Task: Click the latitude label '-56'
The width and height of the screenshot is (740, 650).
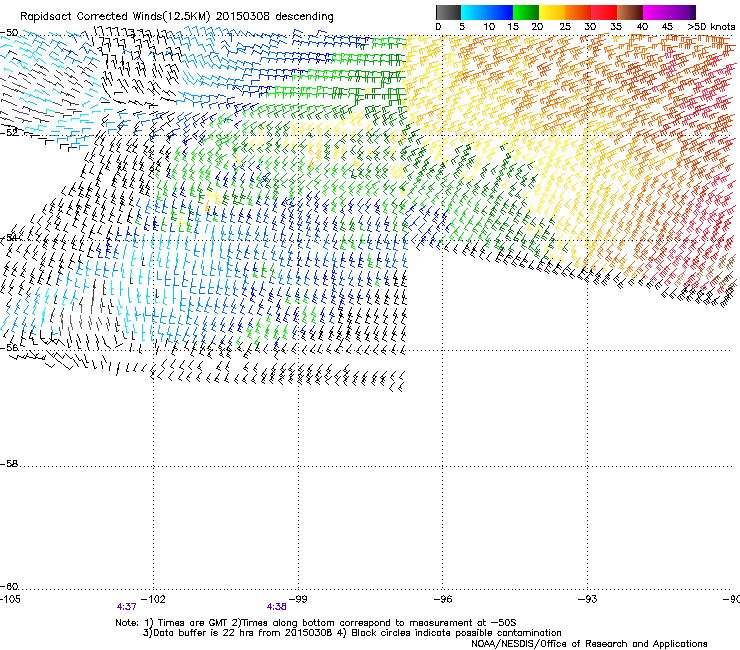Action: pos(9,348)
